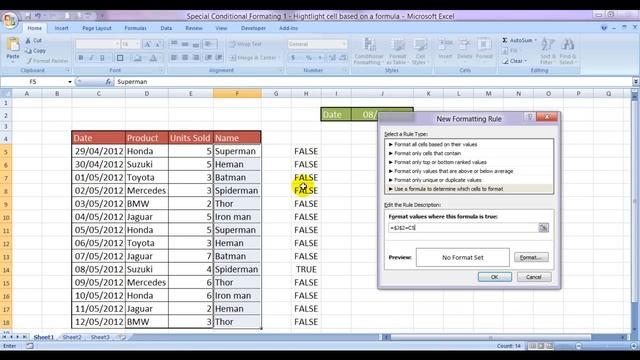
Task: Click the dialog help question mark
Action: (530, 117)
